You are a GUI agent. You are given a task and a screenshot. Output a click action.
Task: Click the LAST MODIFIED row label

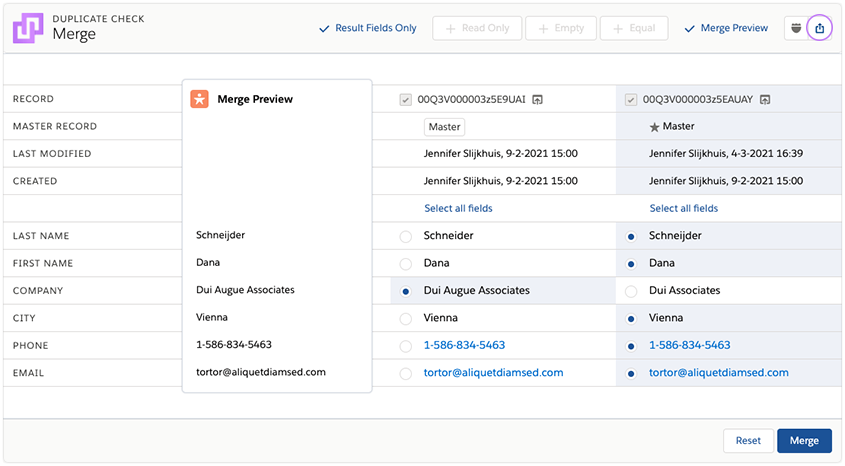tap(52, 154)
